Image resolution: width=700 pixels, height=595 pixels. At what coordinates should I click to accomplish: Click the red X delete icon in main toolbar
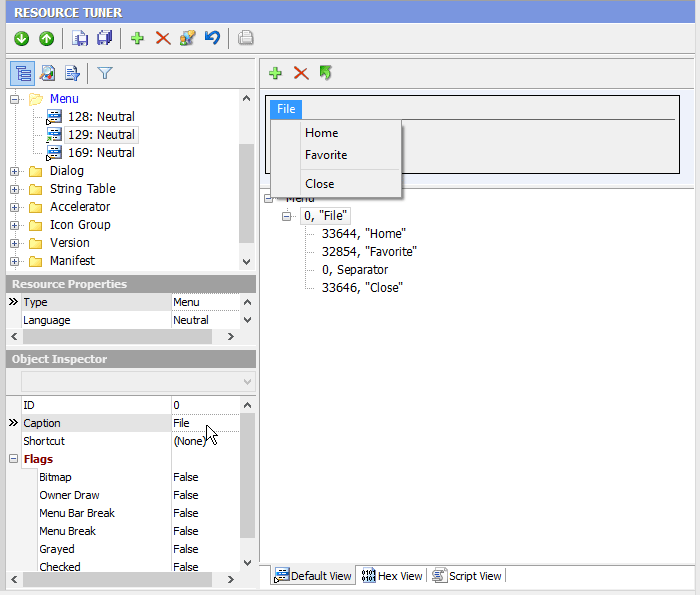(x=163, y=38)
